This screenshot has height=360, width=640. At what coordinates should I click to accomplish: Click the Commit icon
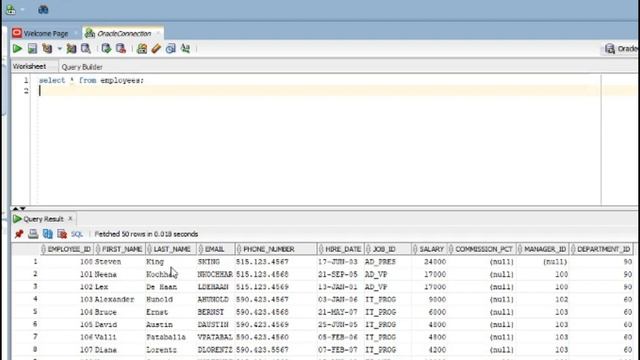pyautogui.click(x=106, y=49)
